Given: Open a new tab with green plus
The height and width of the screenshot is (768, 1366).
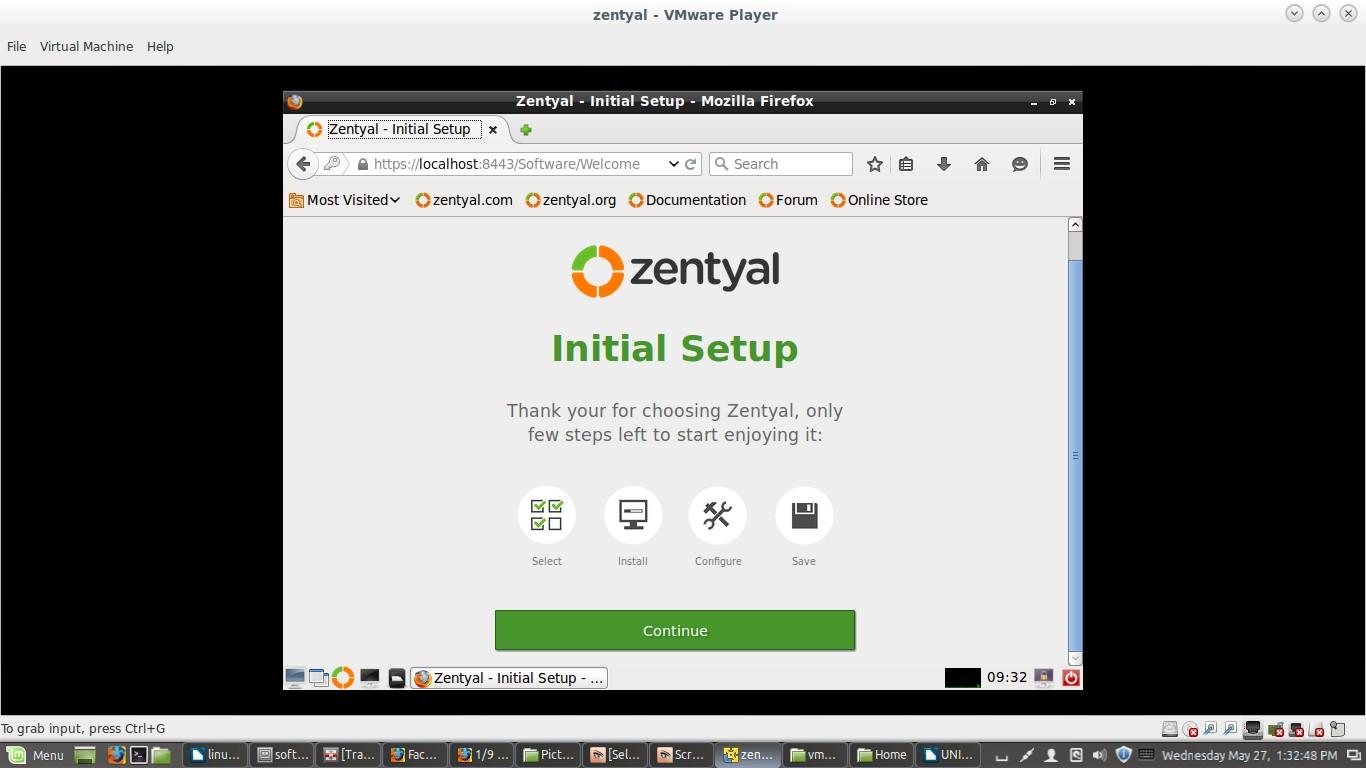Looking at the screenshot, I should pos(526,129).
